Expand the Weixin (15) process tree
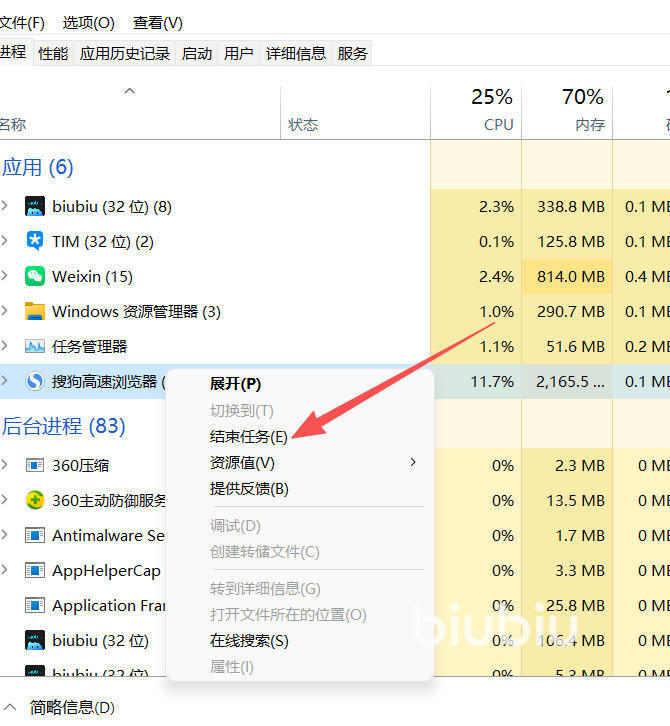 (5, 277)
